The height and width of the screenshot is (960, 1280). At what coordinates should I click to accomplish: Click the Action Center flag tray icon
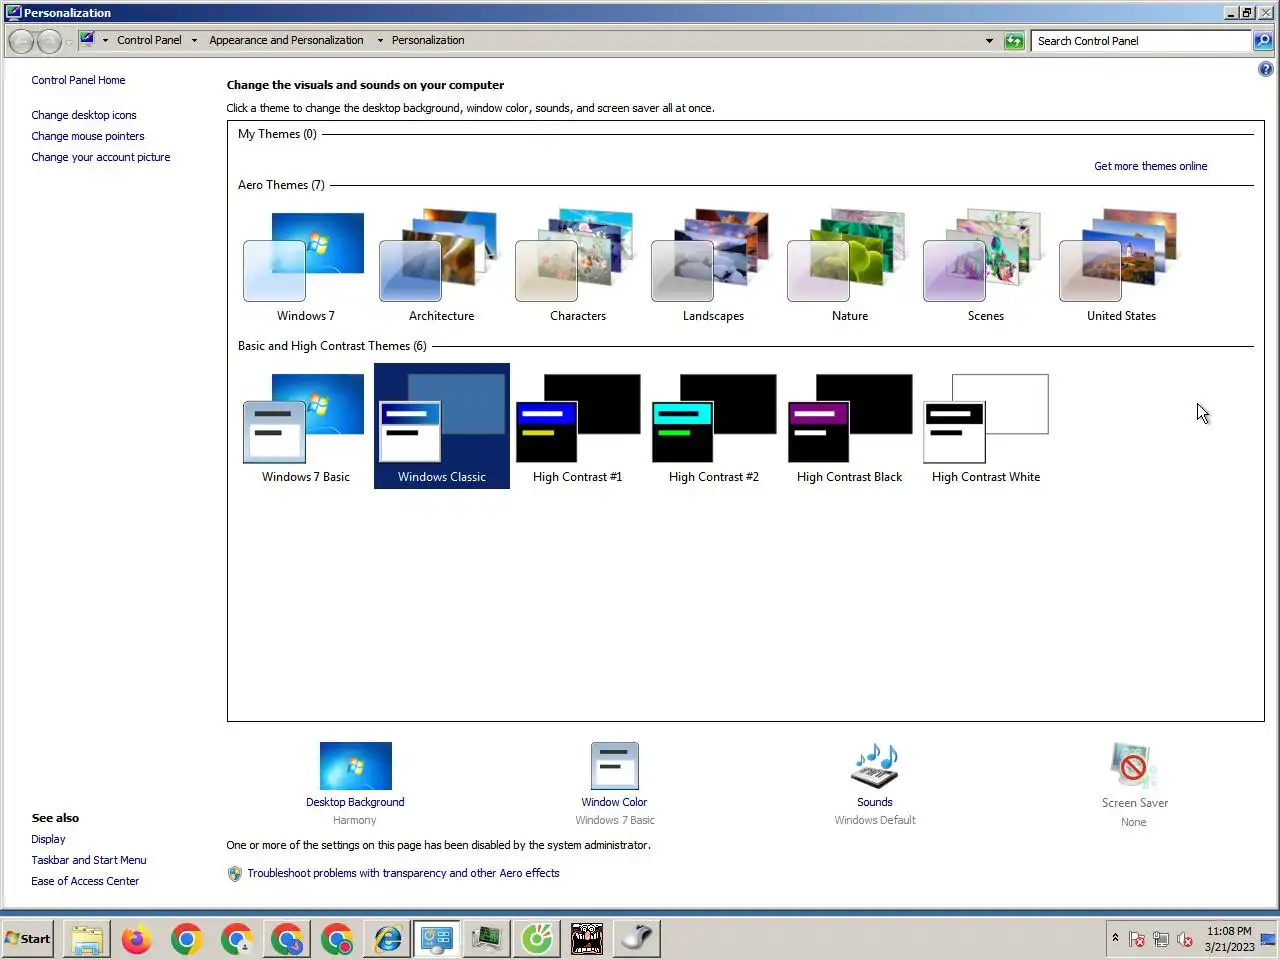(1137, 939)
